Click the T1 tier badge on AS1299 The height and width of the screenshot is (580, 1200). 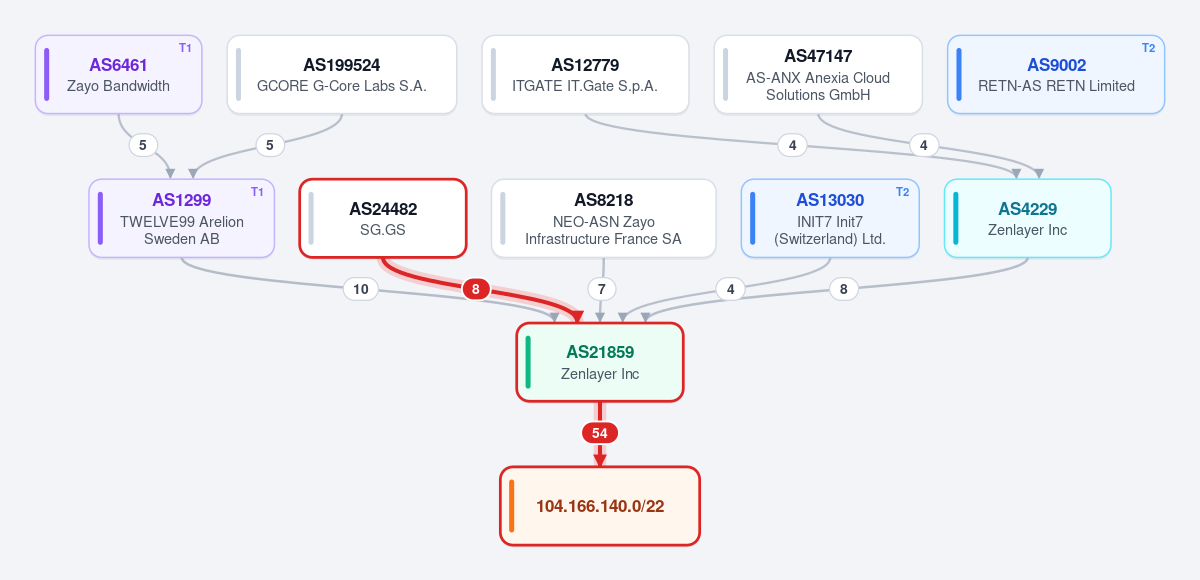coord(257,192)
